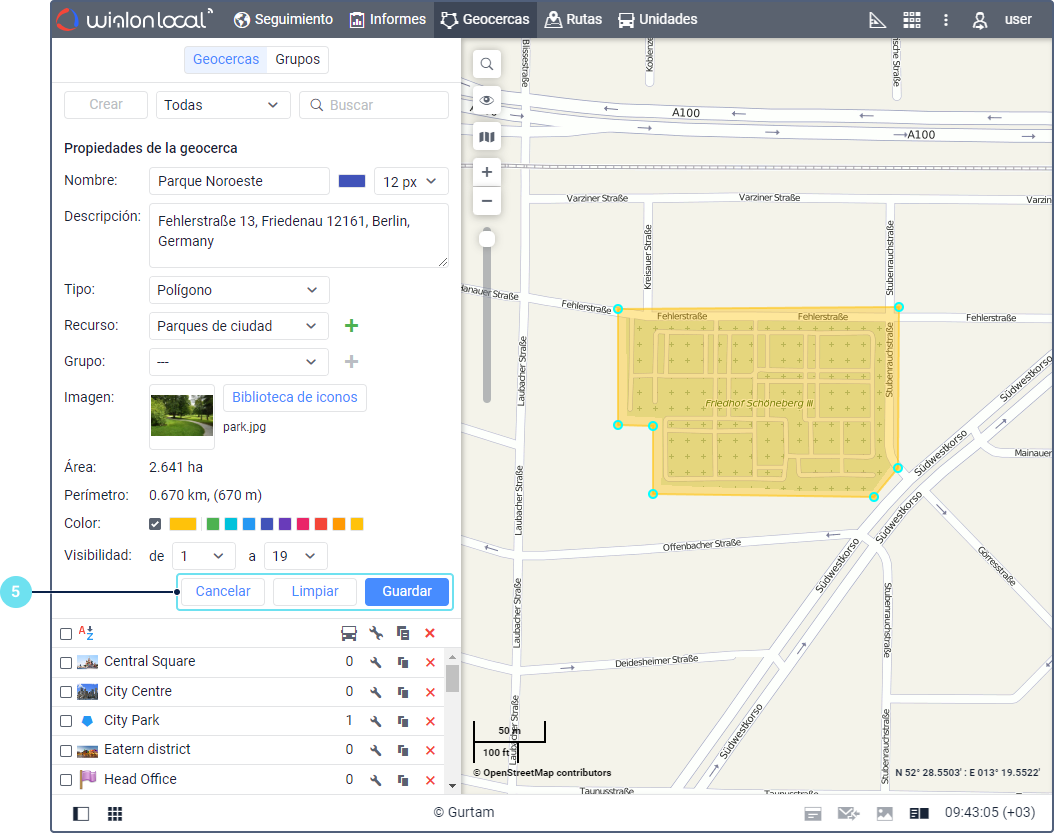Screen dimensions: 1054x833
Task: Delete the Head Office geofence
Action: 430,780
